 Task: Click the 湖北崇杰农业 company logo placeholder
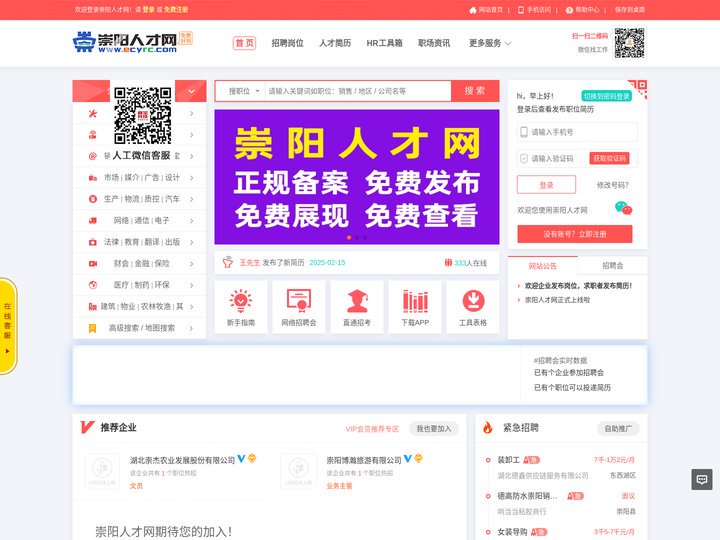click(102, 471)
